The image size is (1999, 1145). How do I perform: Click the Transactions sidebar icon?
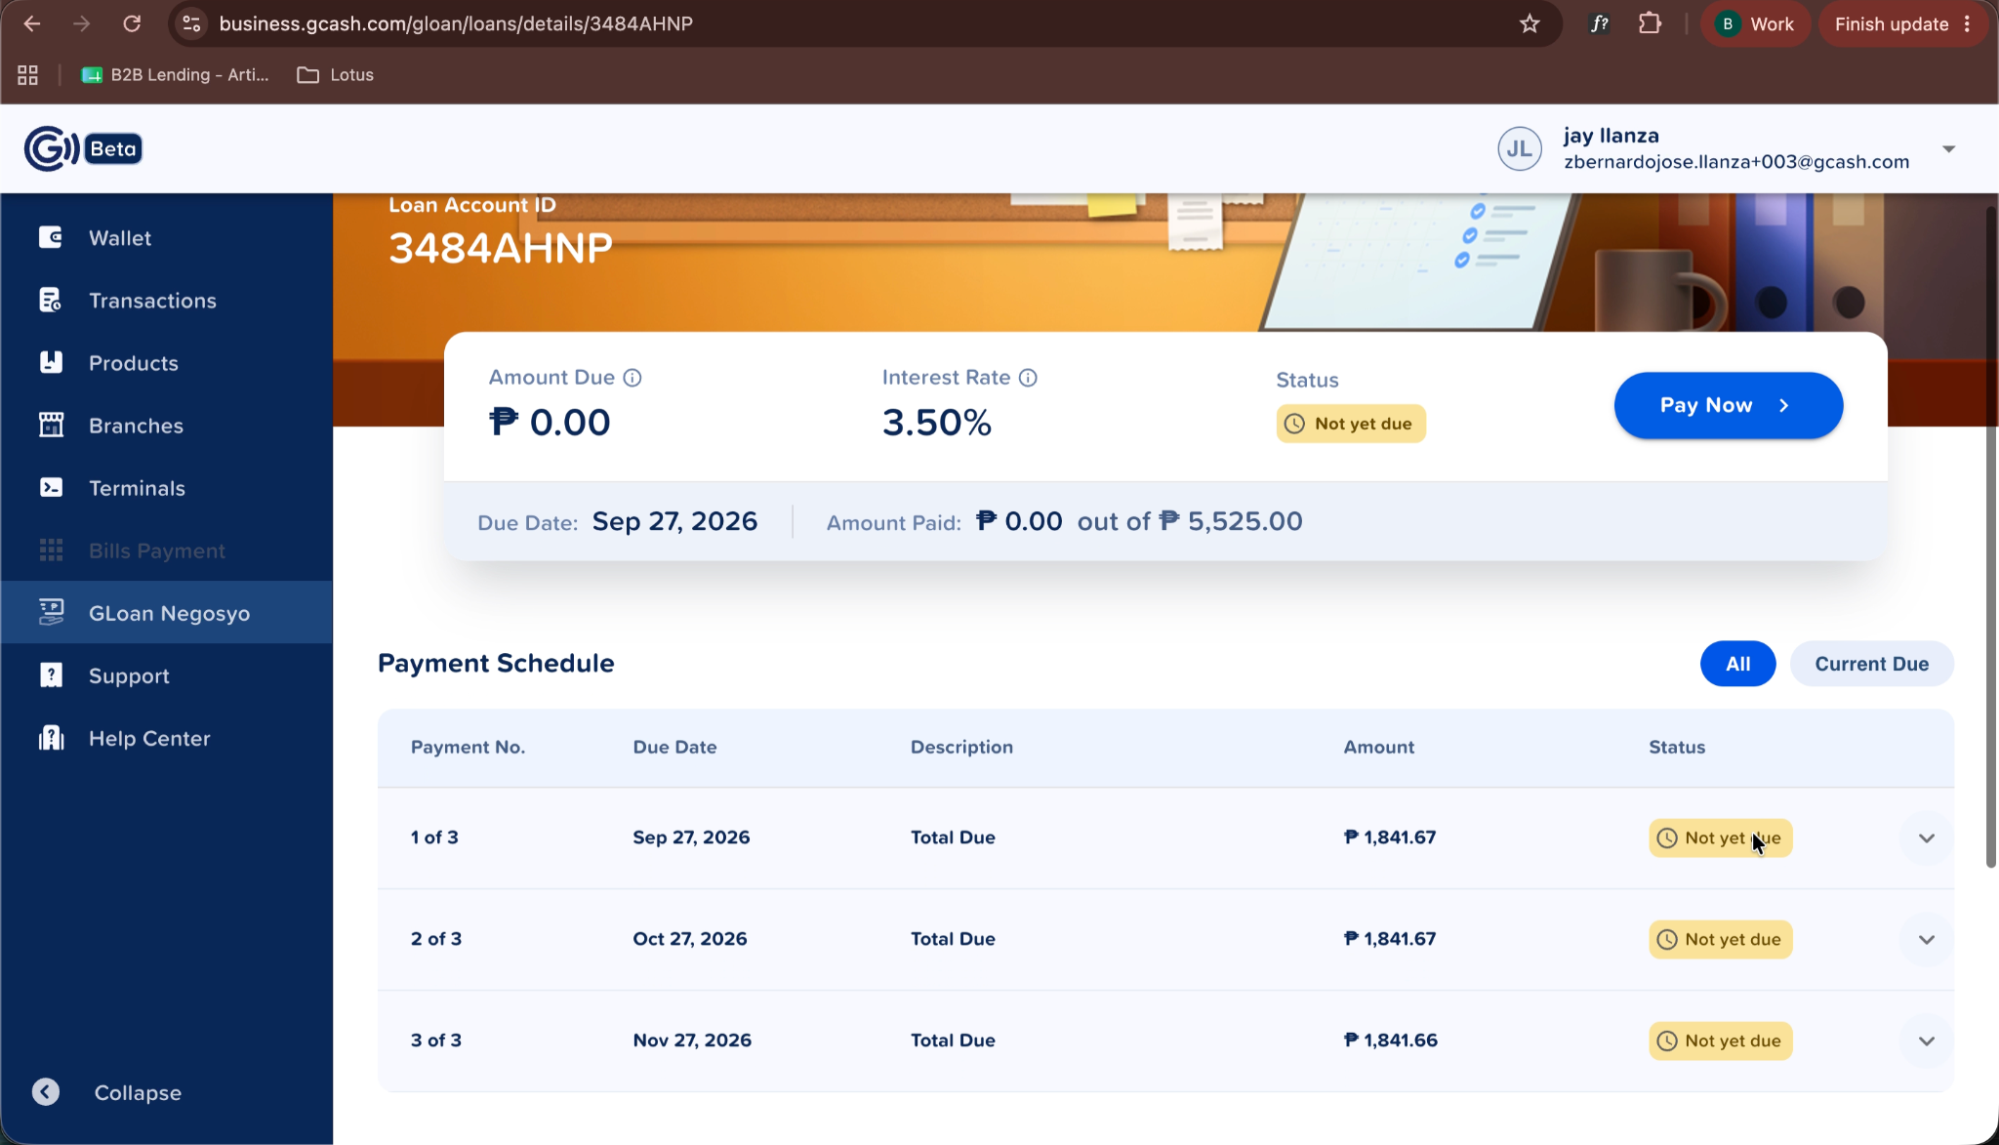(x=51, y=300)
